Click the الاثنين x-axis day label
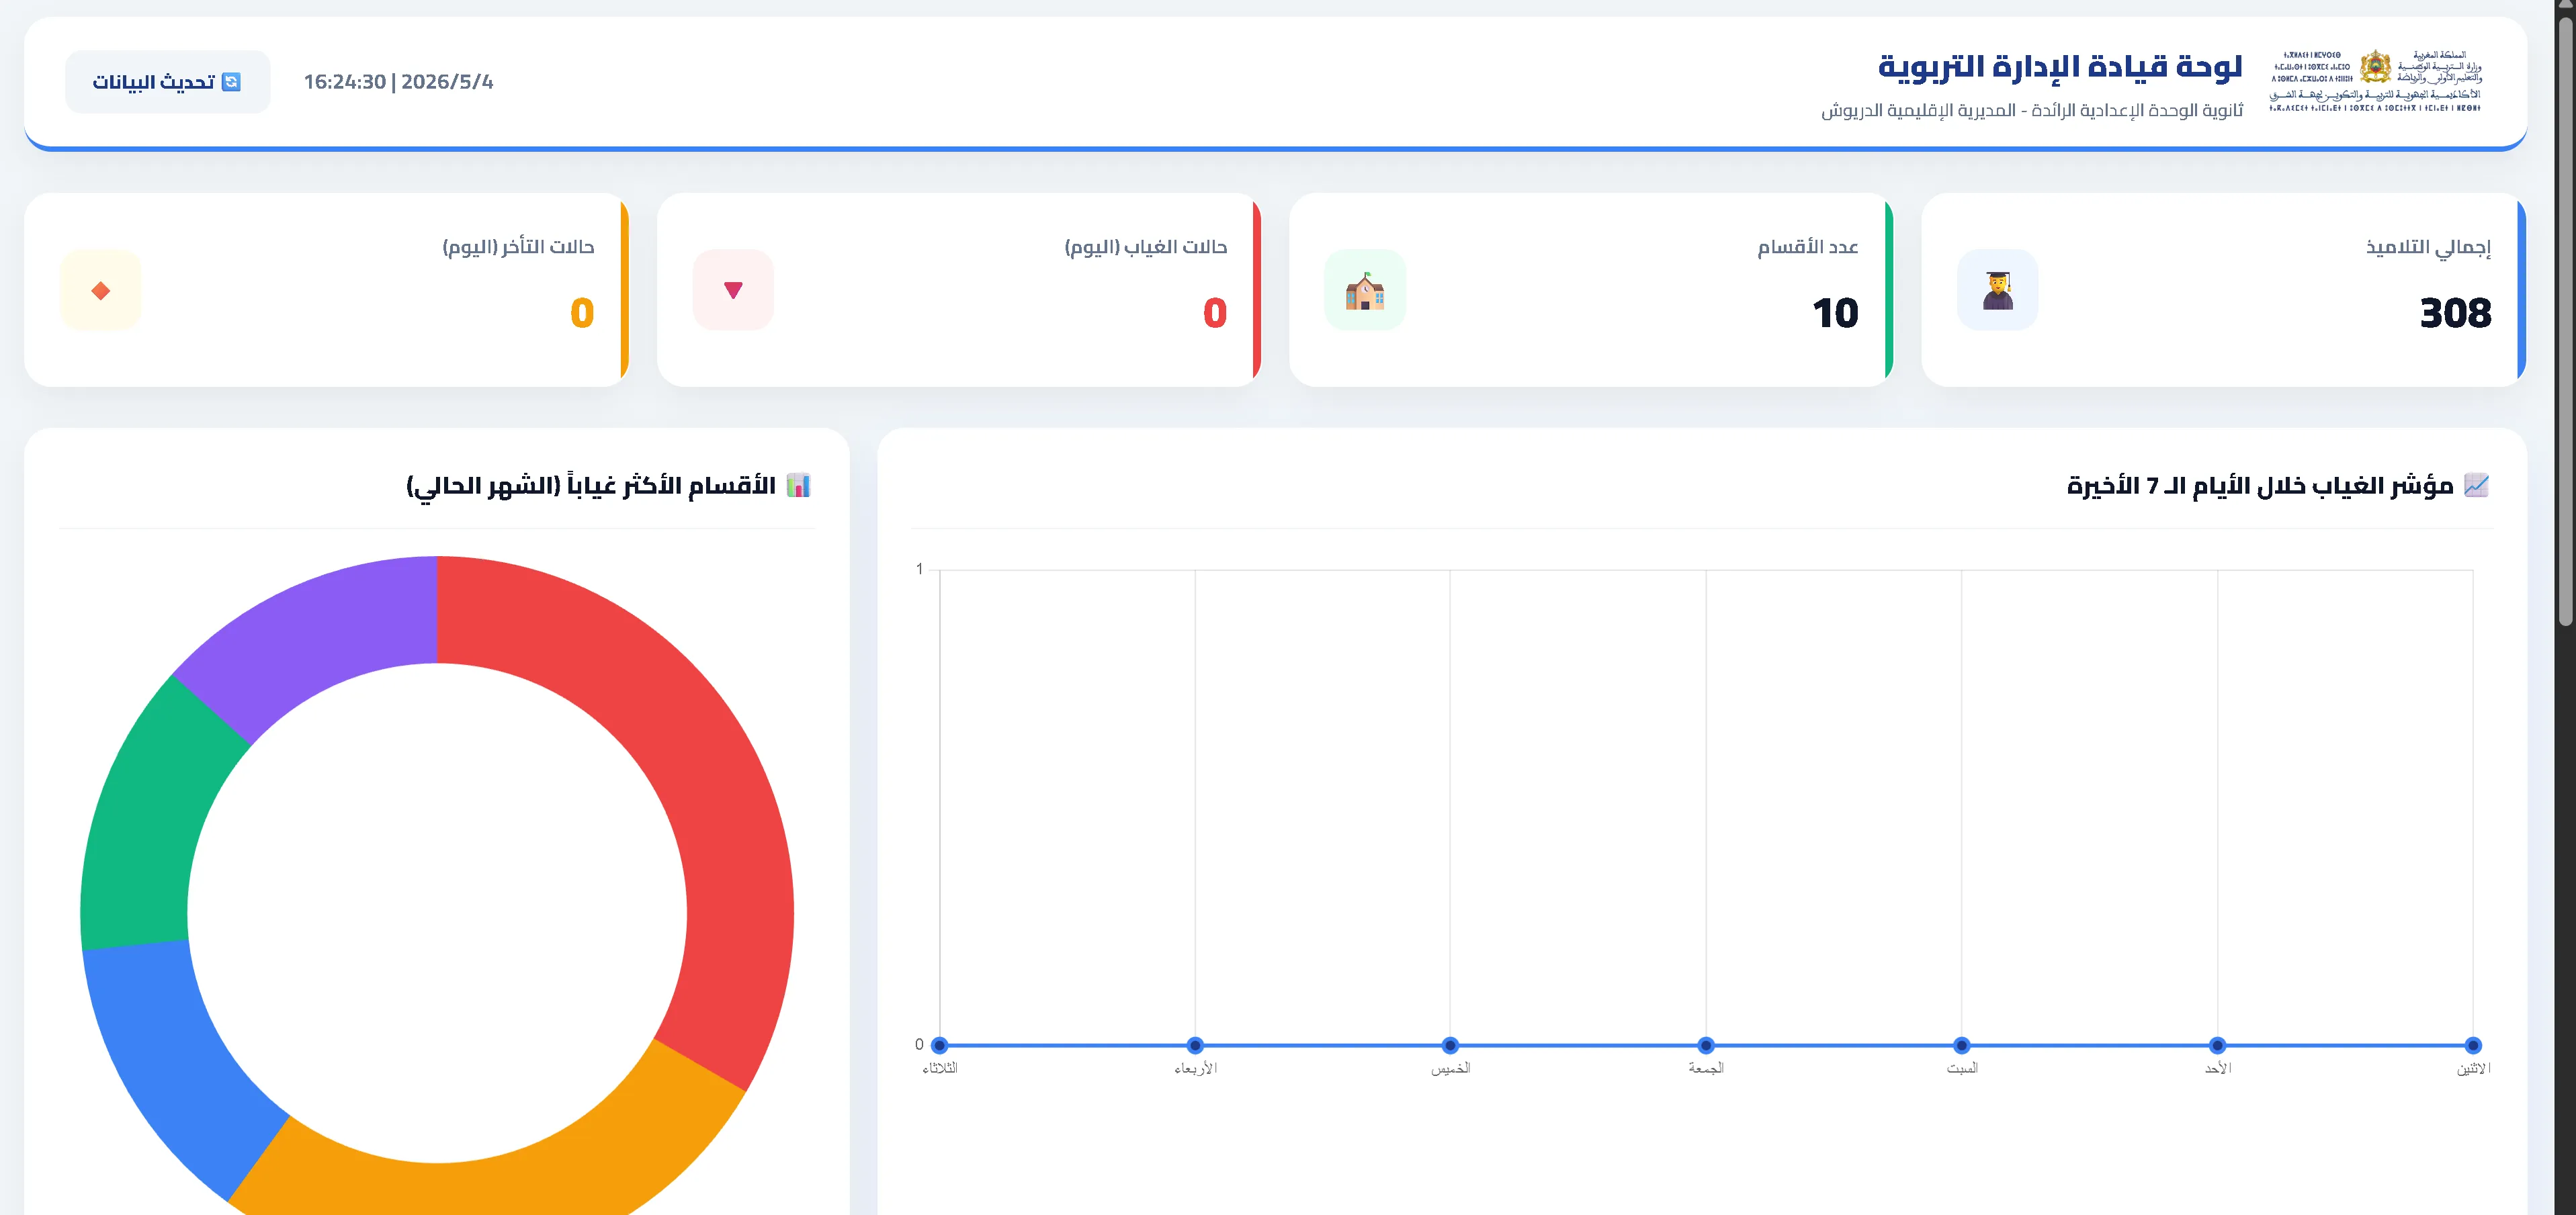 [2474, 1068]
